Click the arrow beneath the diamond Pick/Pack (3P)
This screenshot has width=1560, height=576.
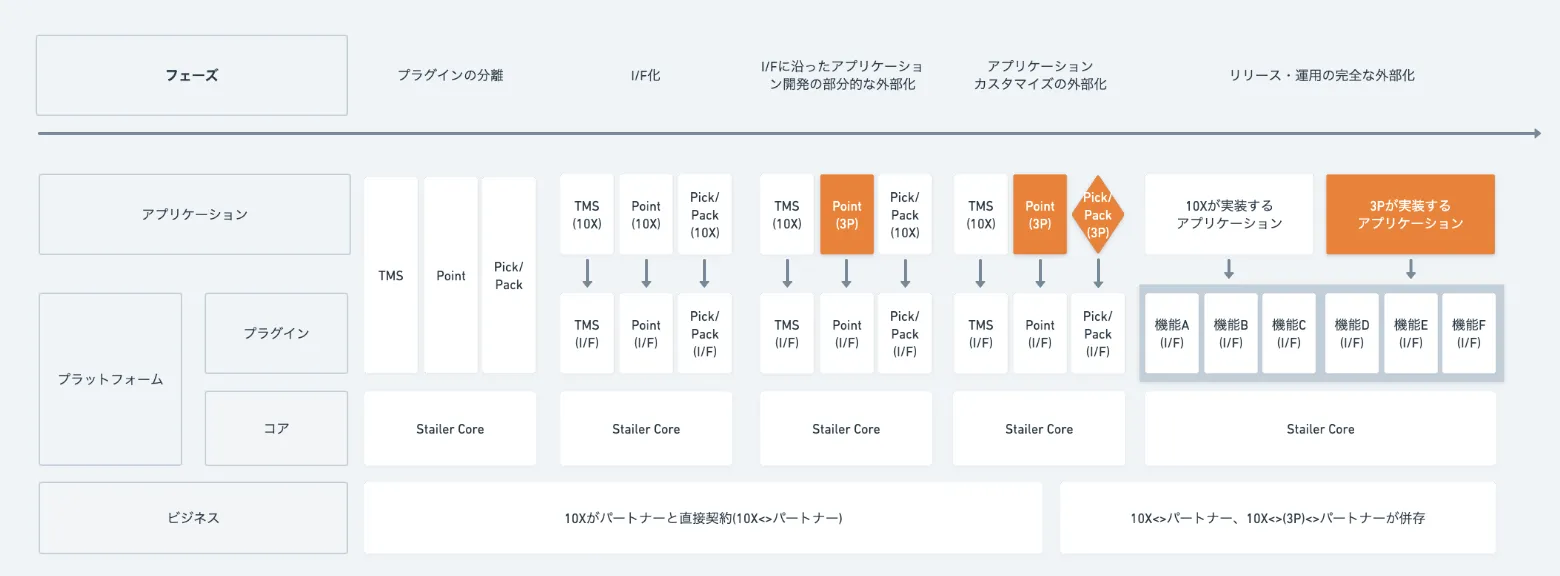[x=1098, y=272]
